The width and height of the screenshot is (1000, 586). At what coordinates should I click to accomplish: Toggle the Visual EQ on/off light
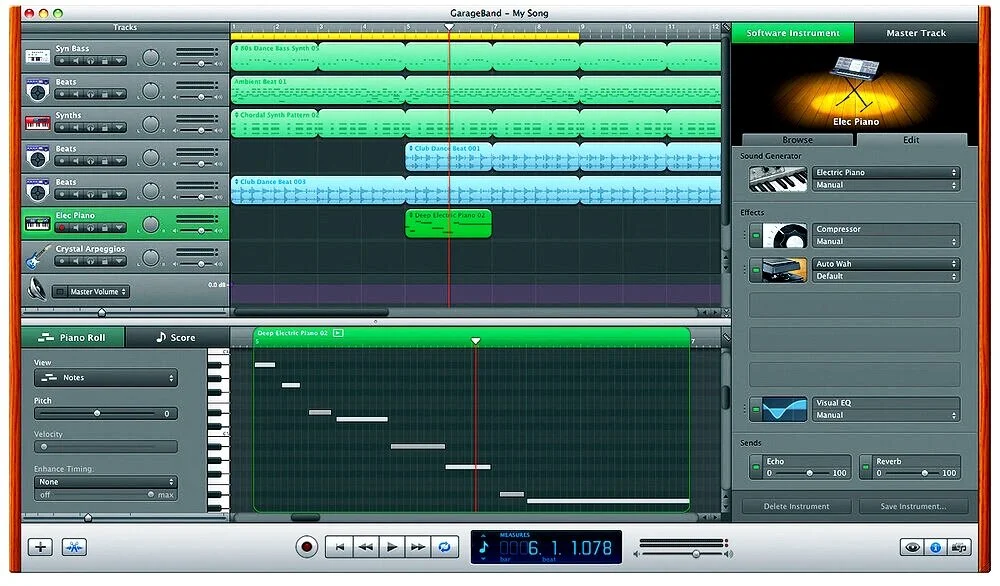click(756, 409)
